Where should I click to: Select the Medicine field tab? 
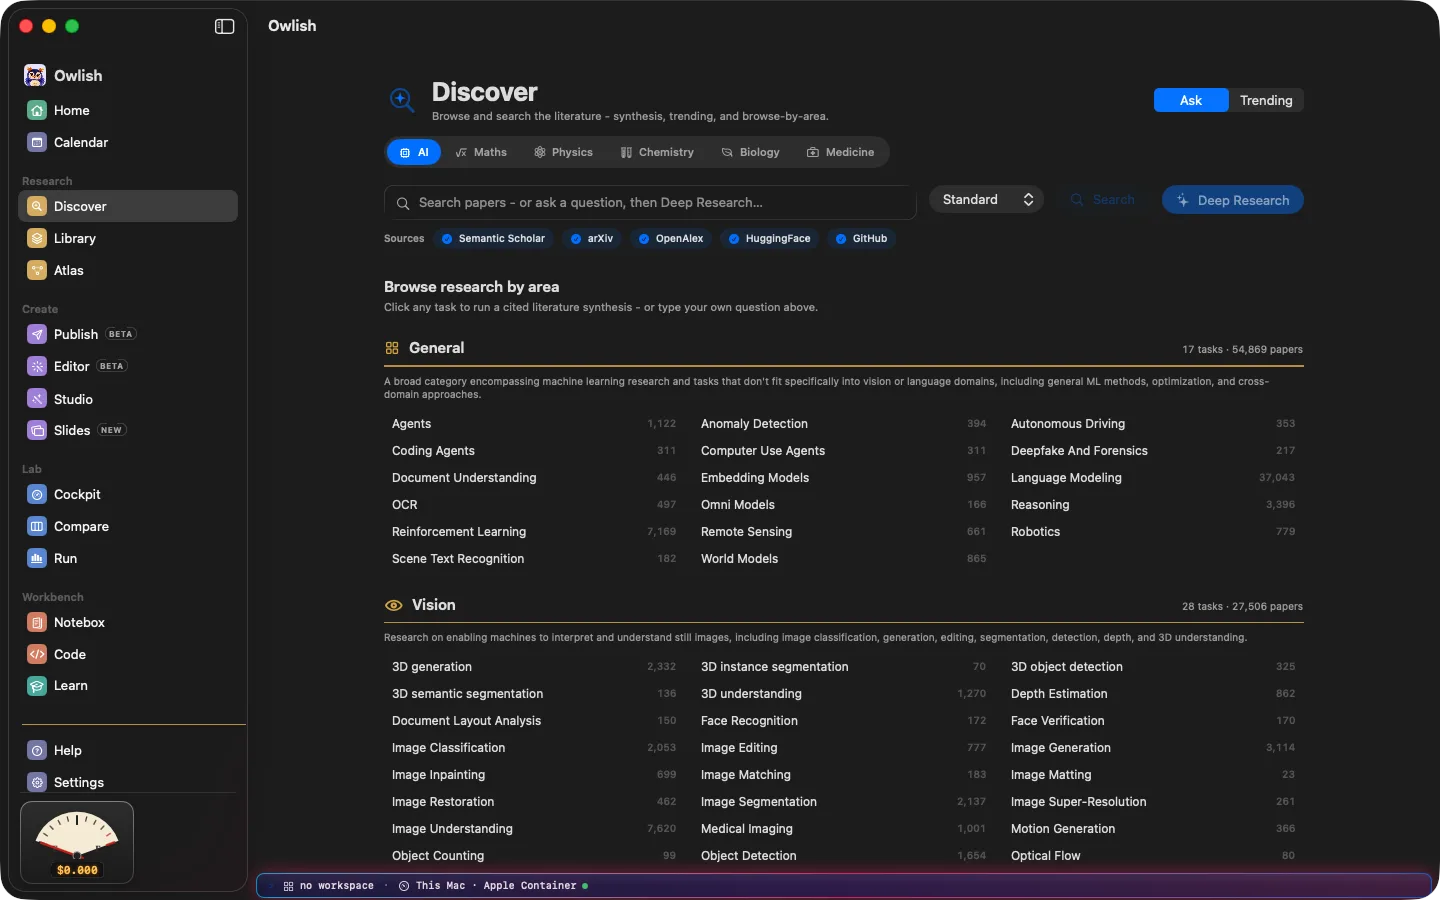[840, 152]
